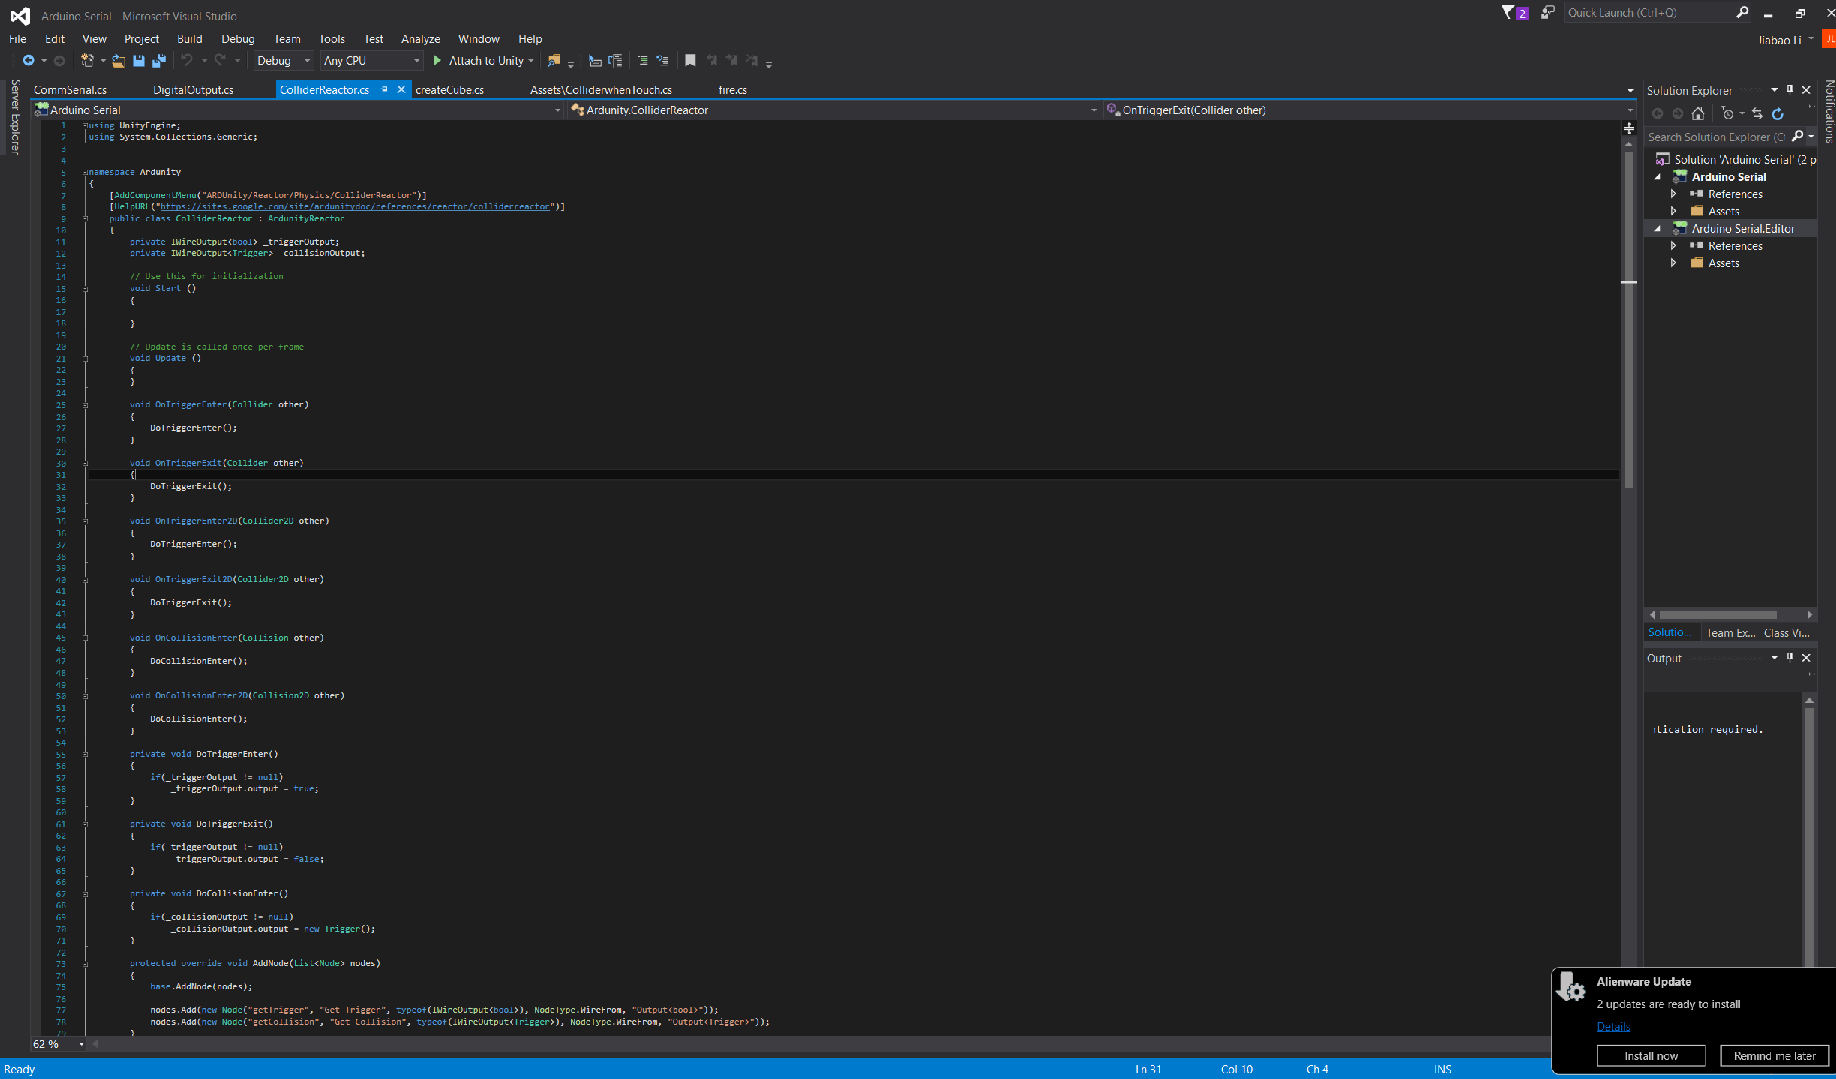The height and width of the screenshot is (1079, 1836).
Task: Click the Find in Files toolbar icon
Action: 554,61
